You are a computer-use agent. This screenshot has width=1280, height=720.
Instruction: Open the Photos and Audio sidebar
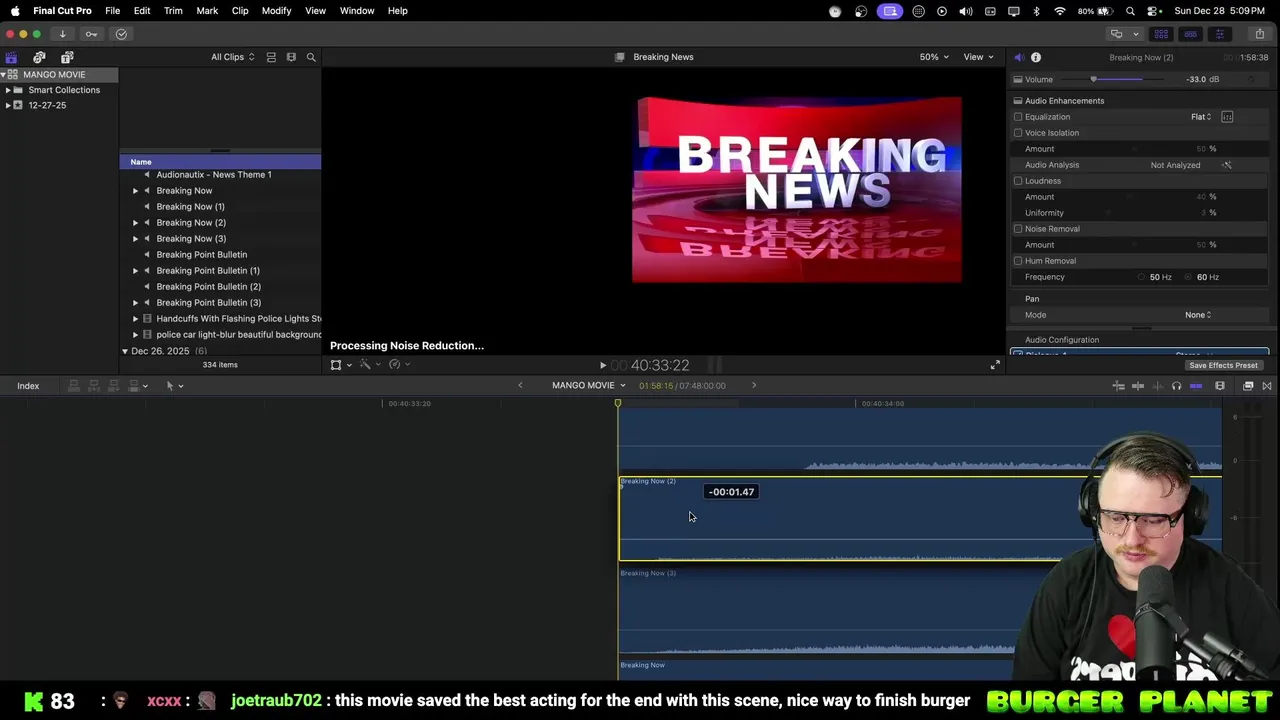click(39, 57)
